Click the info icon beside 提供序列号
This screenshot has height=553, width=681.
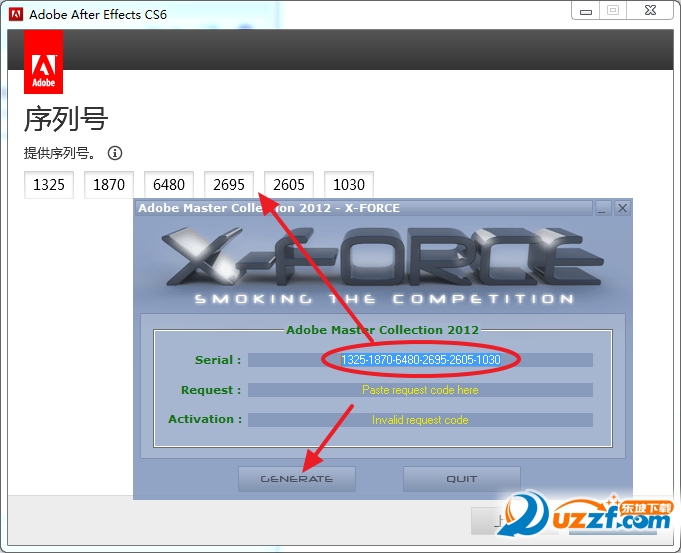[115, 153]
